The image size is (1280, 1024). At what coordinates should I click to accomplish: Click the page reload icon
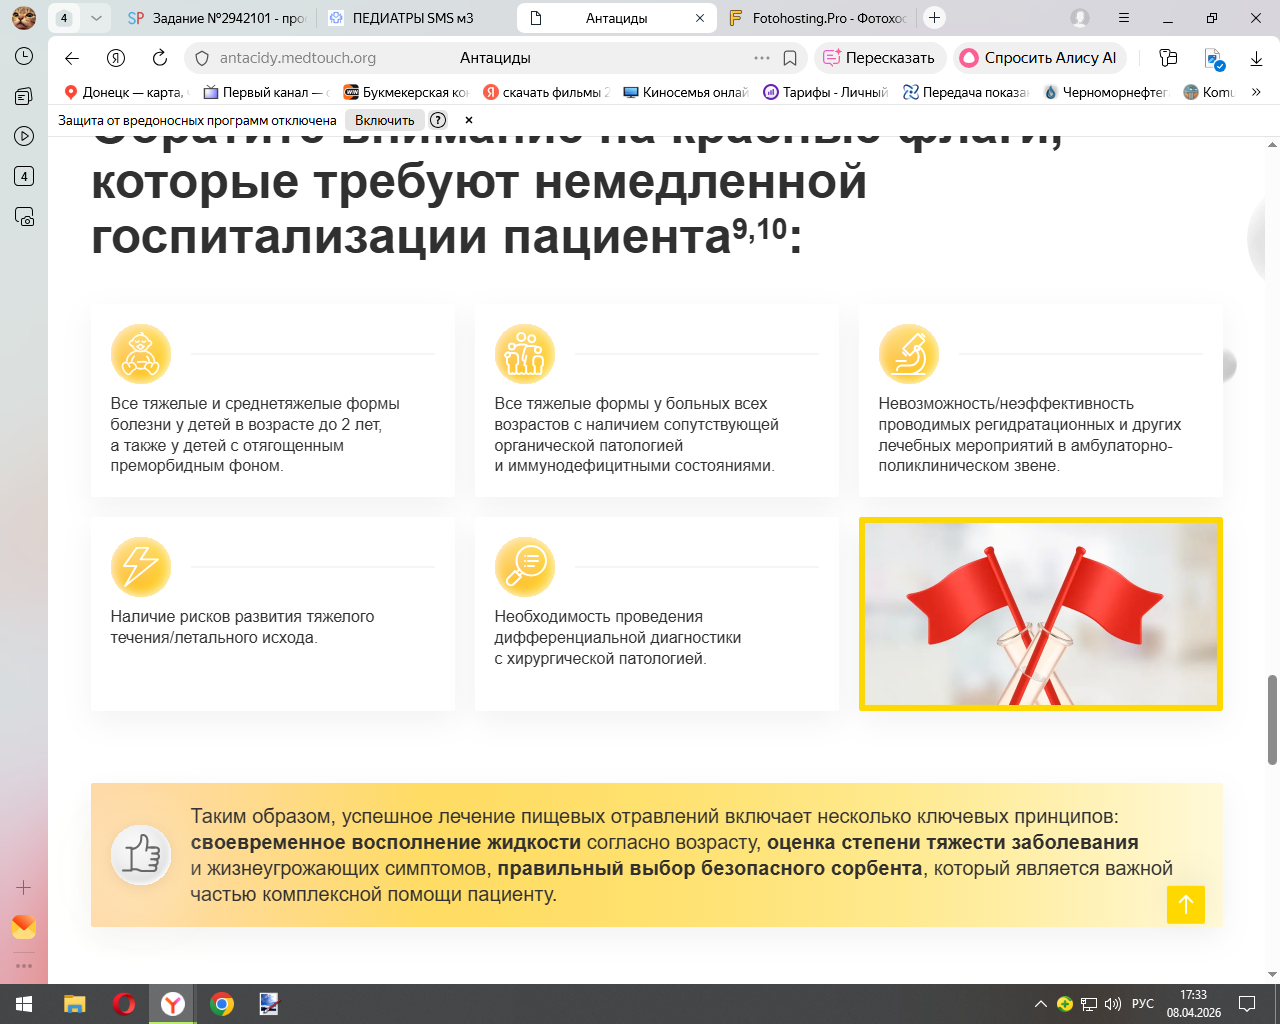160,58
